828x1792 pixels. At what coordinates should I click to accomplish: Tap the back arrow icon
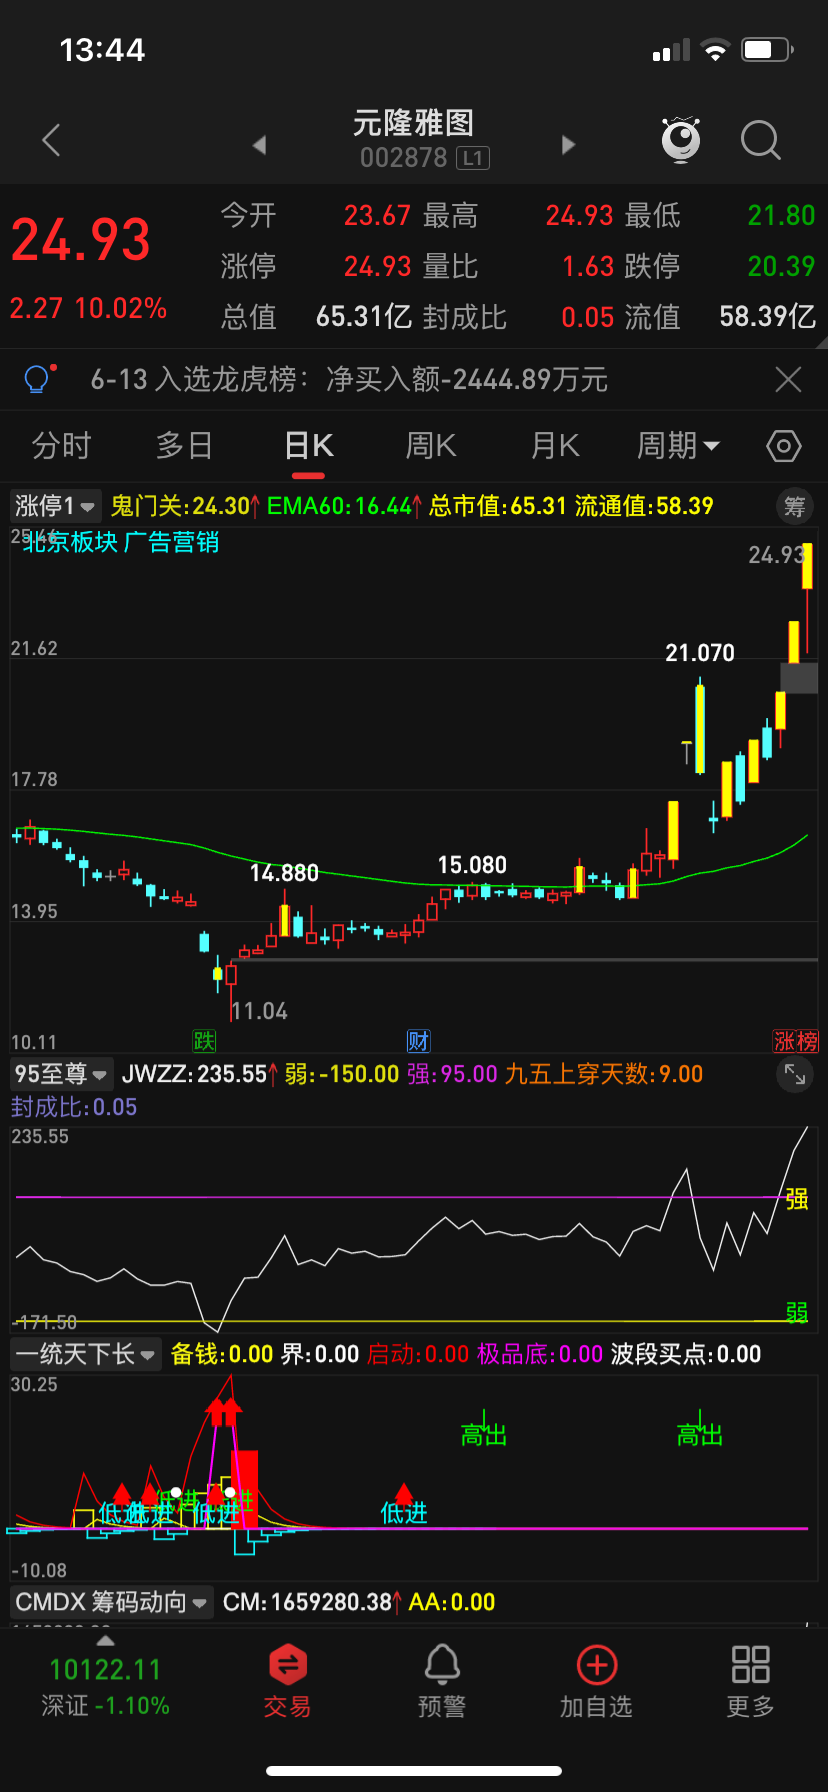pos(52,141)
